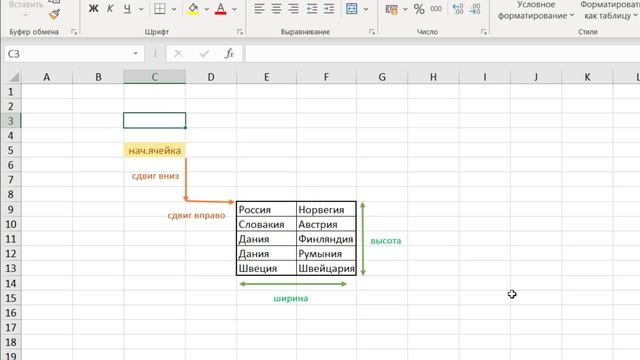
Task: Click the Name Box showing C3
Action: (68, 54)
